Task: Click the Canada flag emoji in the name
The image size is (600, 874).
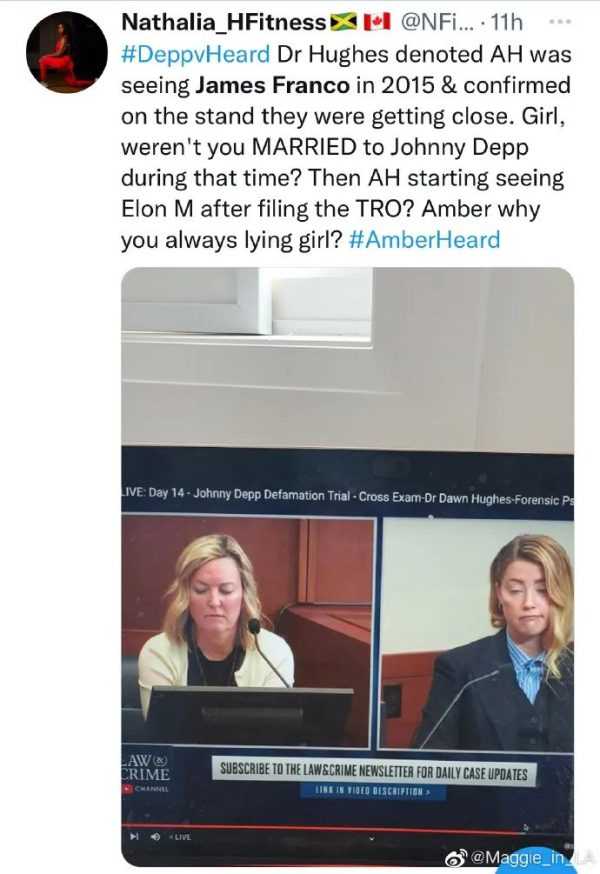Action: click(x=376, y=22)
